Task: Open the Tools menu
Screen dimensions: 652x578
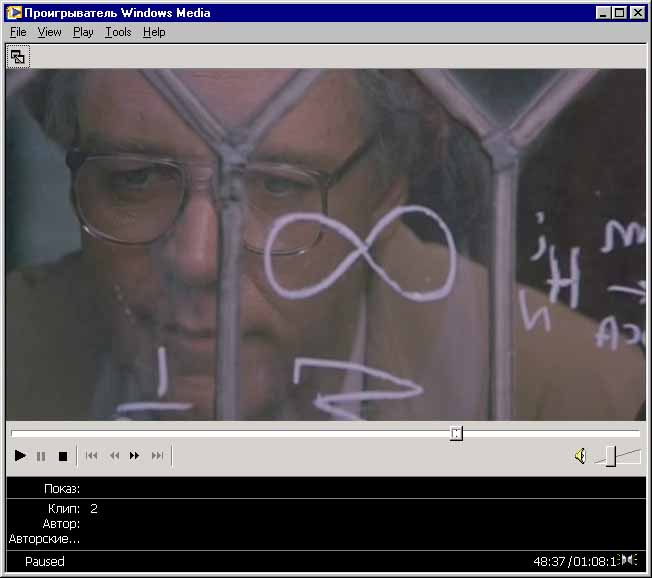Action: [x=118, y=32]
